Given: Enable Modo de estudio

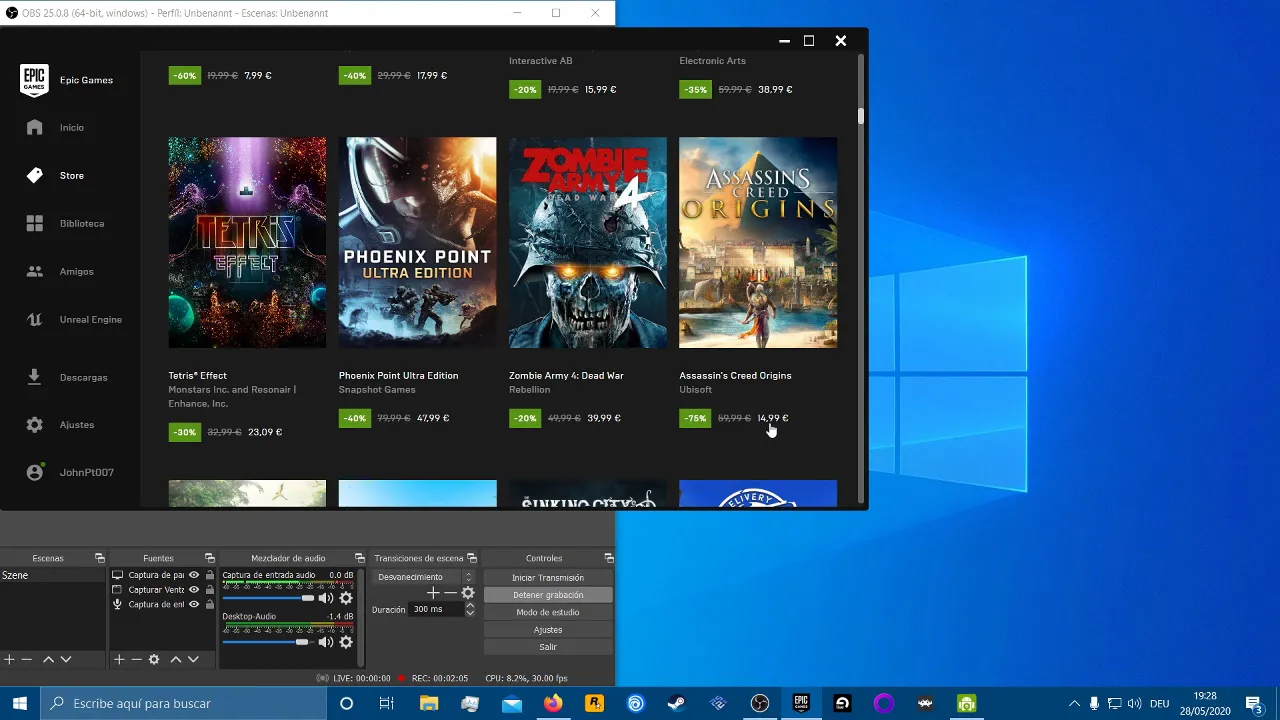Looking at the screenshot, I should [548, 612].
